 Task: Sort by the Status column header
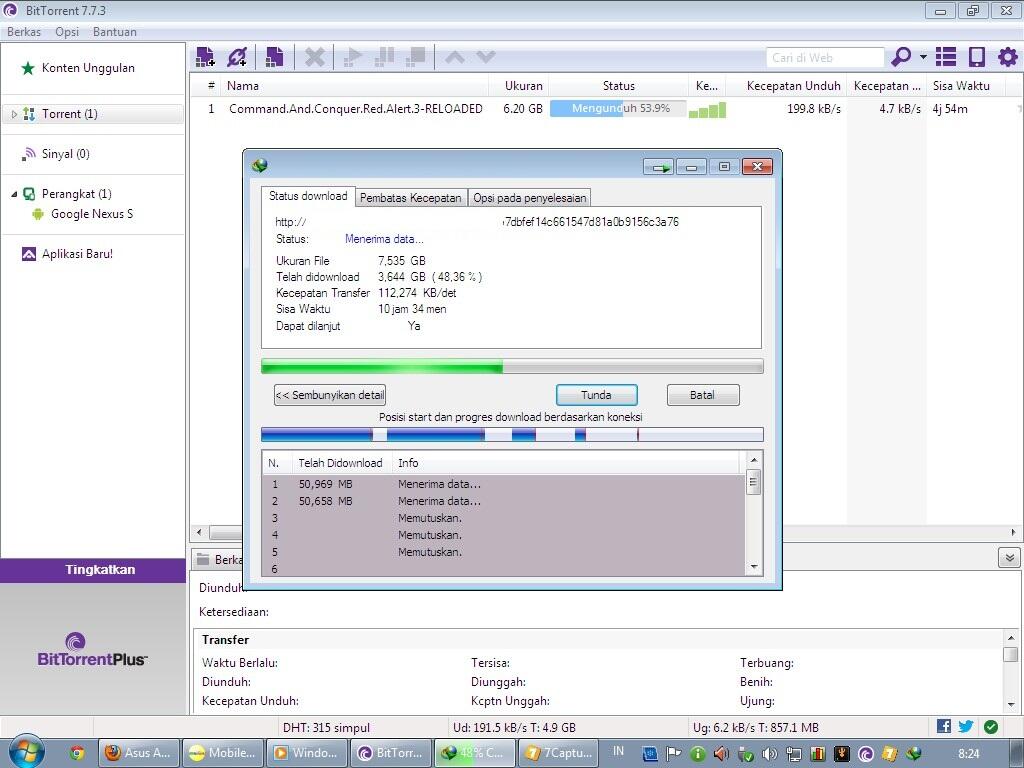pyautogui.click(x=618, y=86)
